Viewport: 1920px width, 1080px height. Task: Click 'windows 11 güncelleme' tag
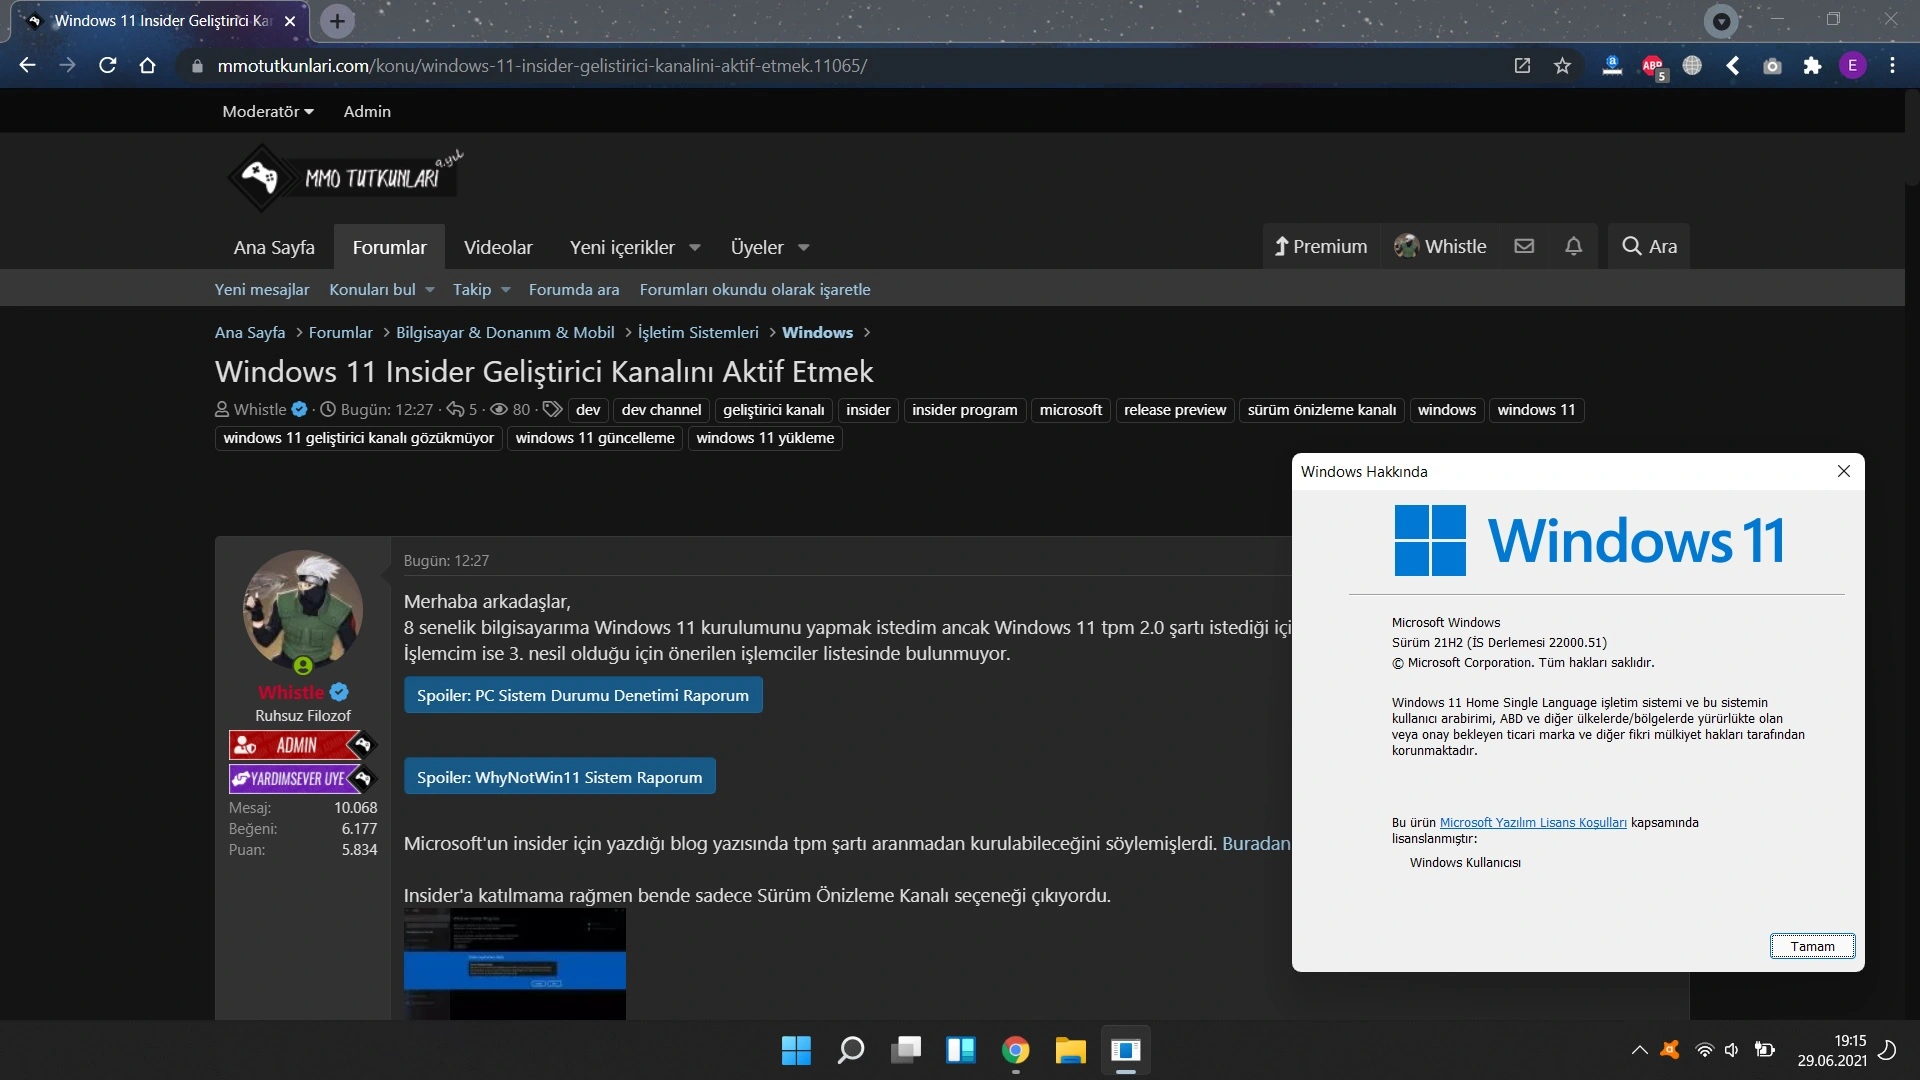coord(595,438)
